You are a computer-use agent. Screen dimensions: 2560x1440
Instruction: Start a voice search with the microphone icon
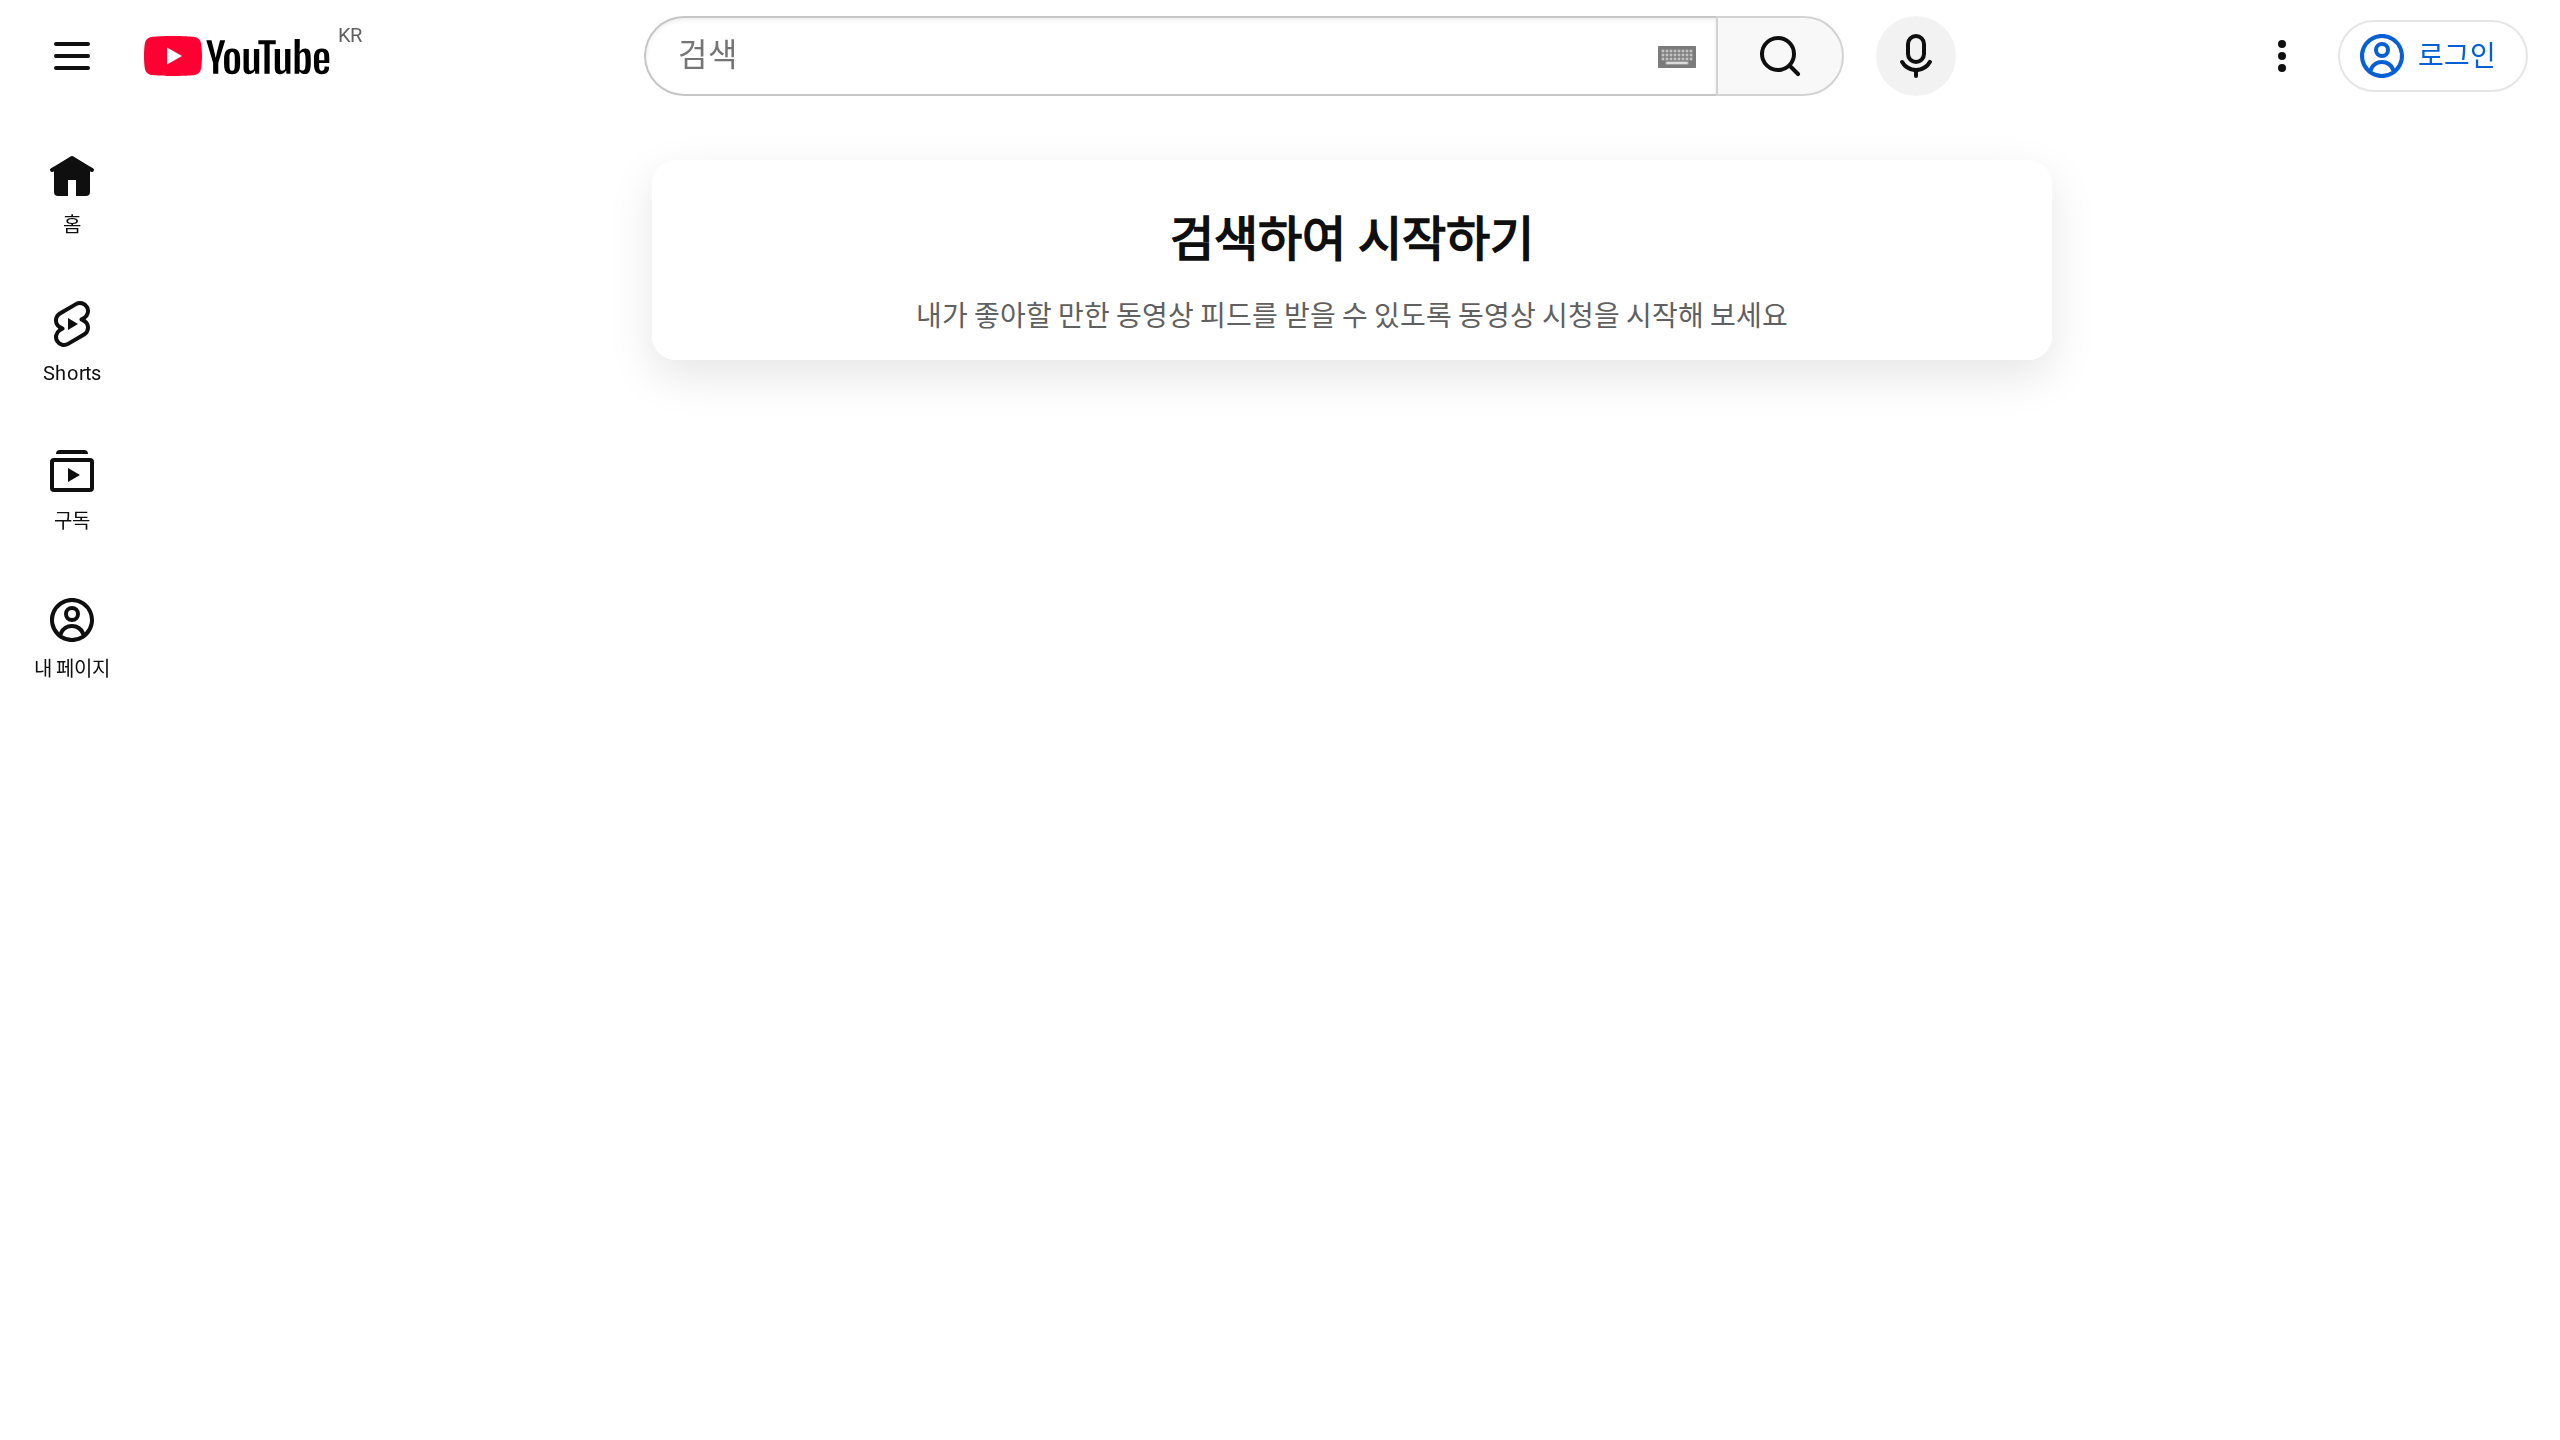(1915, 55)
